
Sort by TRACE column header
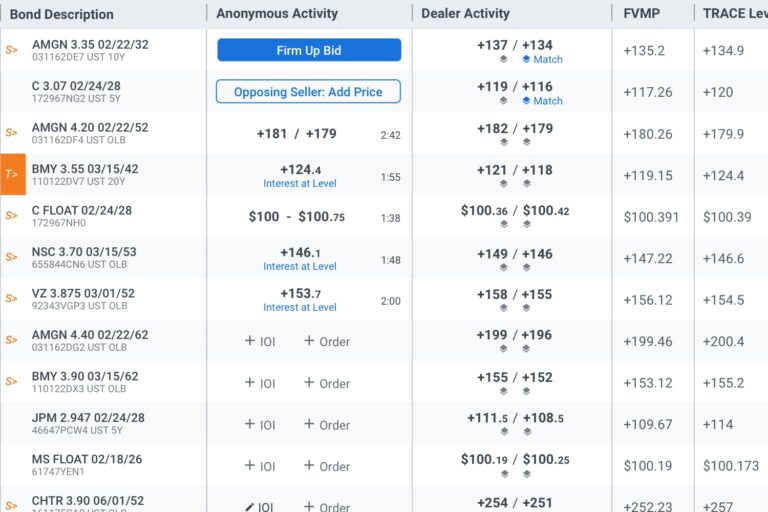[x=735, y=13]
